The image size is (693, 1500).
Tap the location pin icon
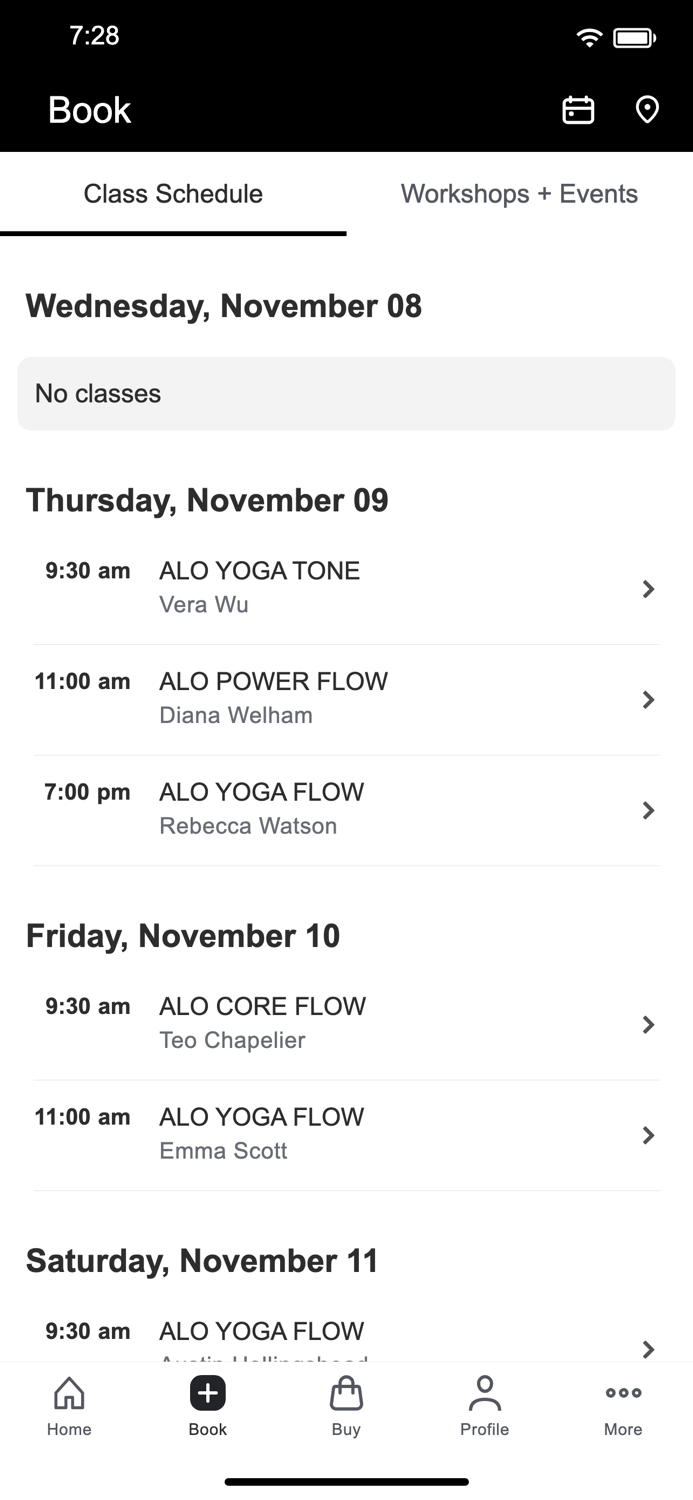click(647, 110)
